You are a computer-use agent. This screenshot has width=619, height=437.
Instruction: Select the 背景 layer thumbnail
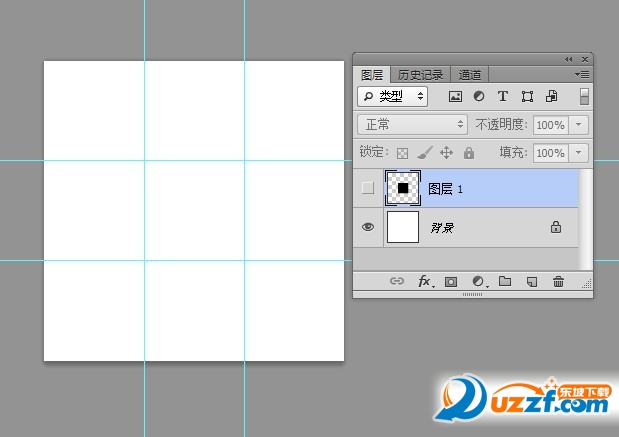click(403, 227)
